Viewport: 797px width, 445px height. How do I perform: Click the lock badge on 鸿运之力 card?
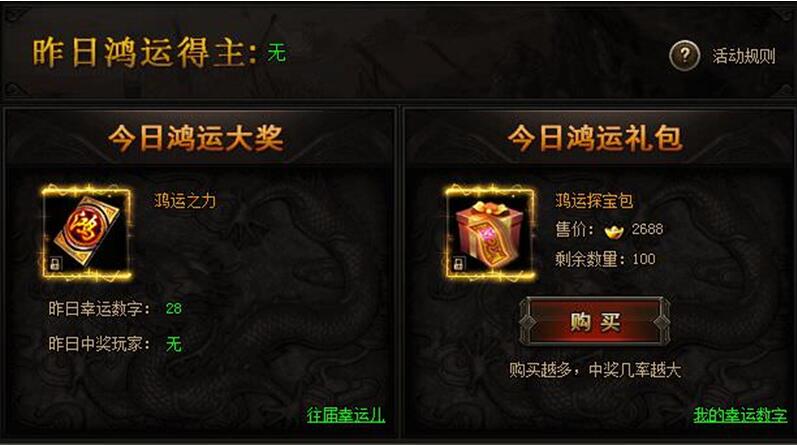coord(55,263)
